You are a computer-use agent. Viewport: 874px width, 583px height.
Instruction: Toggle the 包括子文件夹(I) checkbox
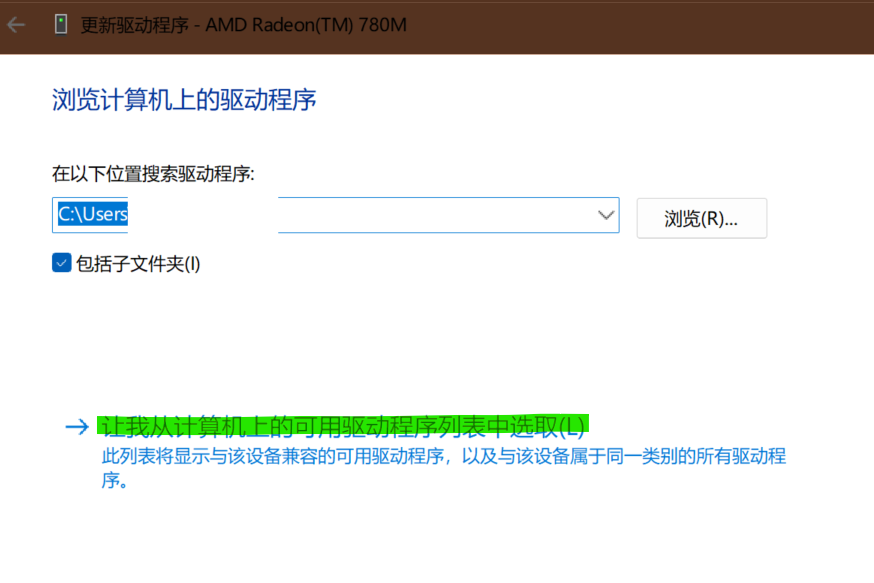coord(61,263)
